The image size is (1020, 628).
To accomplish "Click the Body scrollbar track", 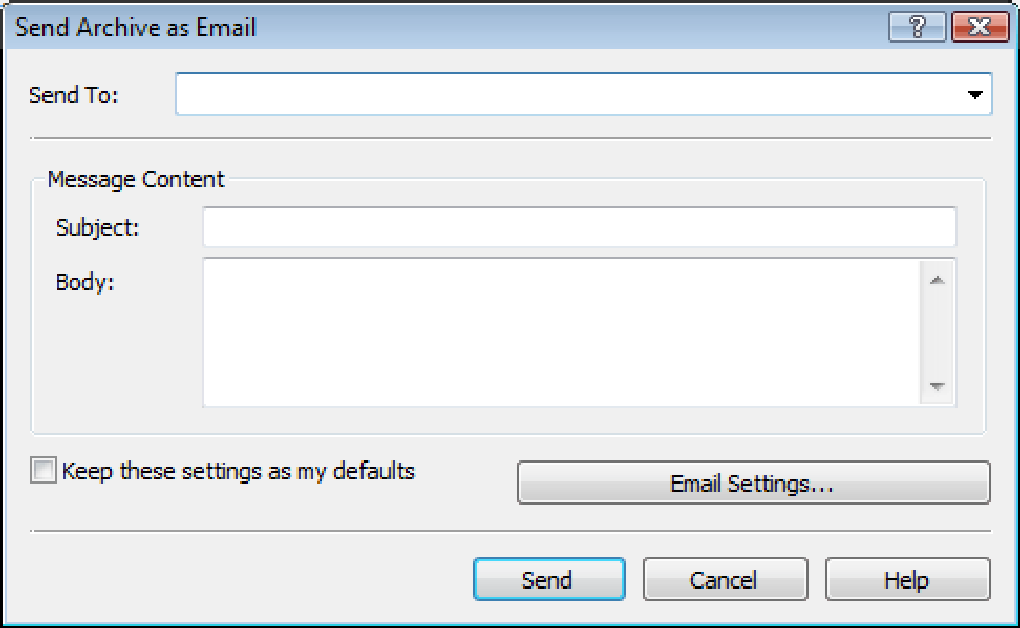I will coord(937,332).
